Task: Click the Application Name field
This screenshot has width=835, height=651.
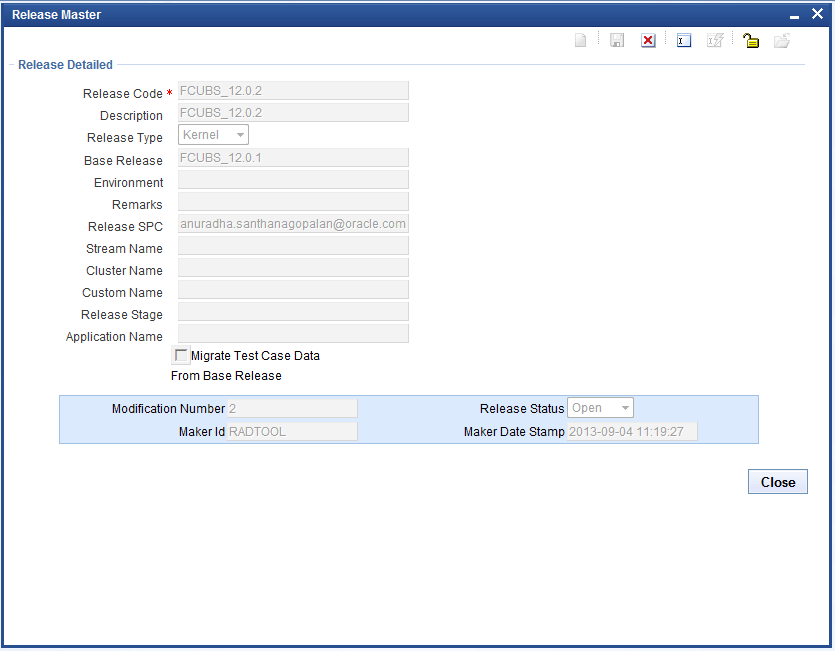Action: (293, 333)
